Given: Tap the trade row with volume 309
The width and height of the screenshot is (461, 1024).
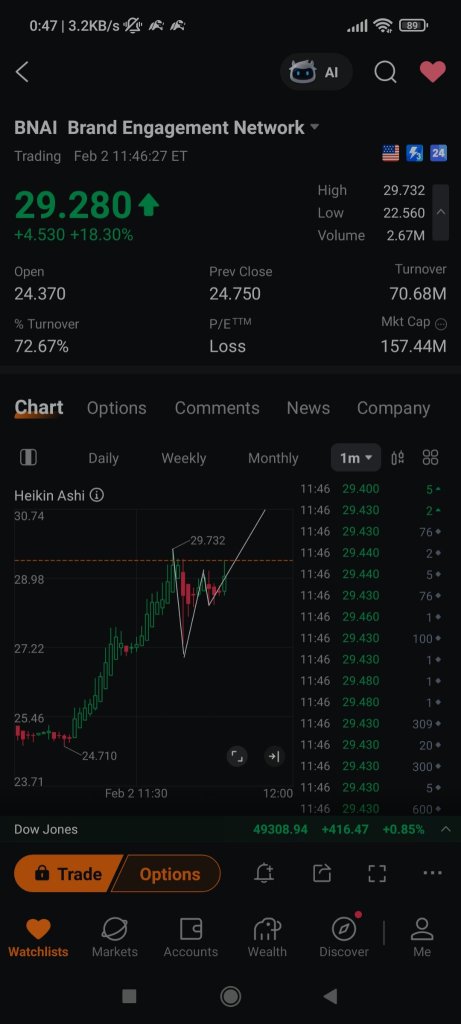Looking at the screenshot, I should [371, 724].
